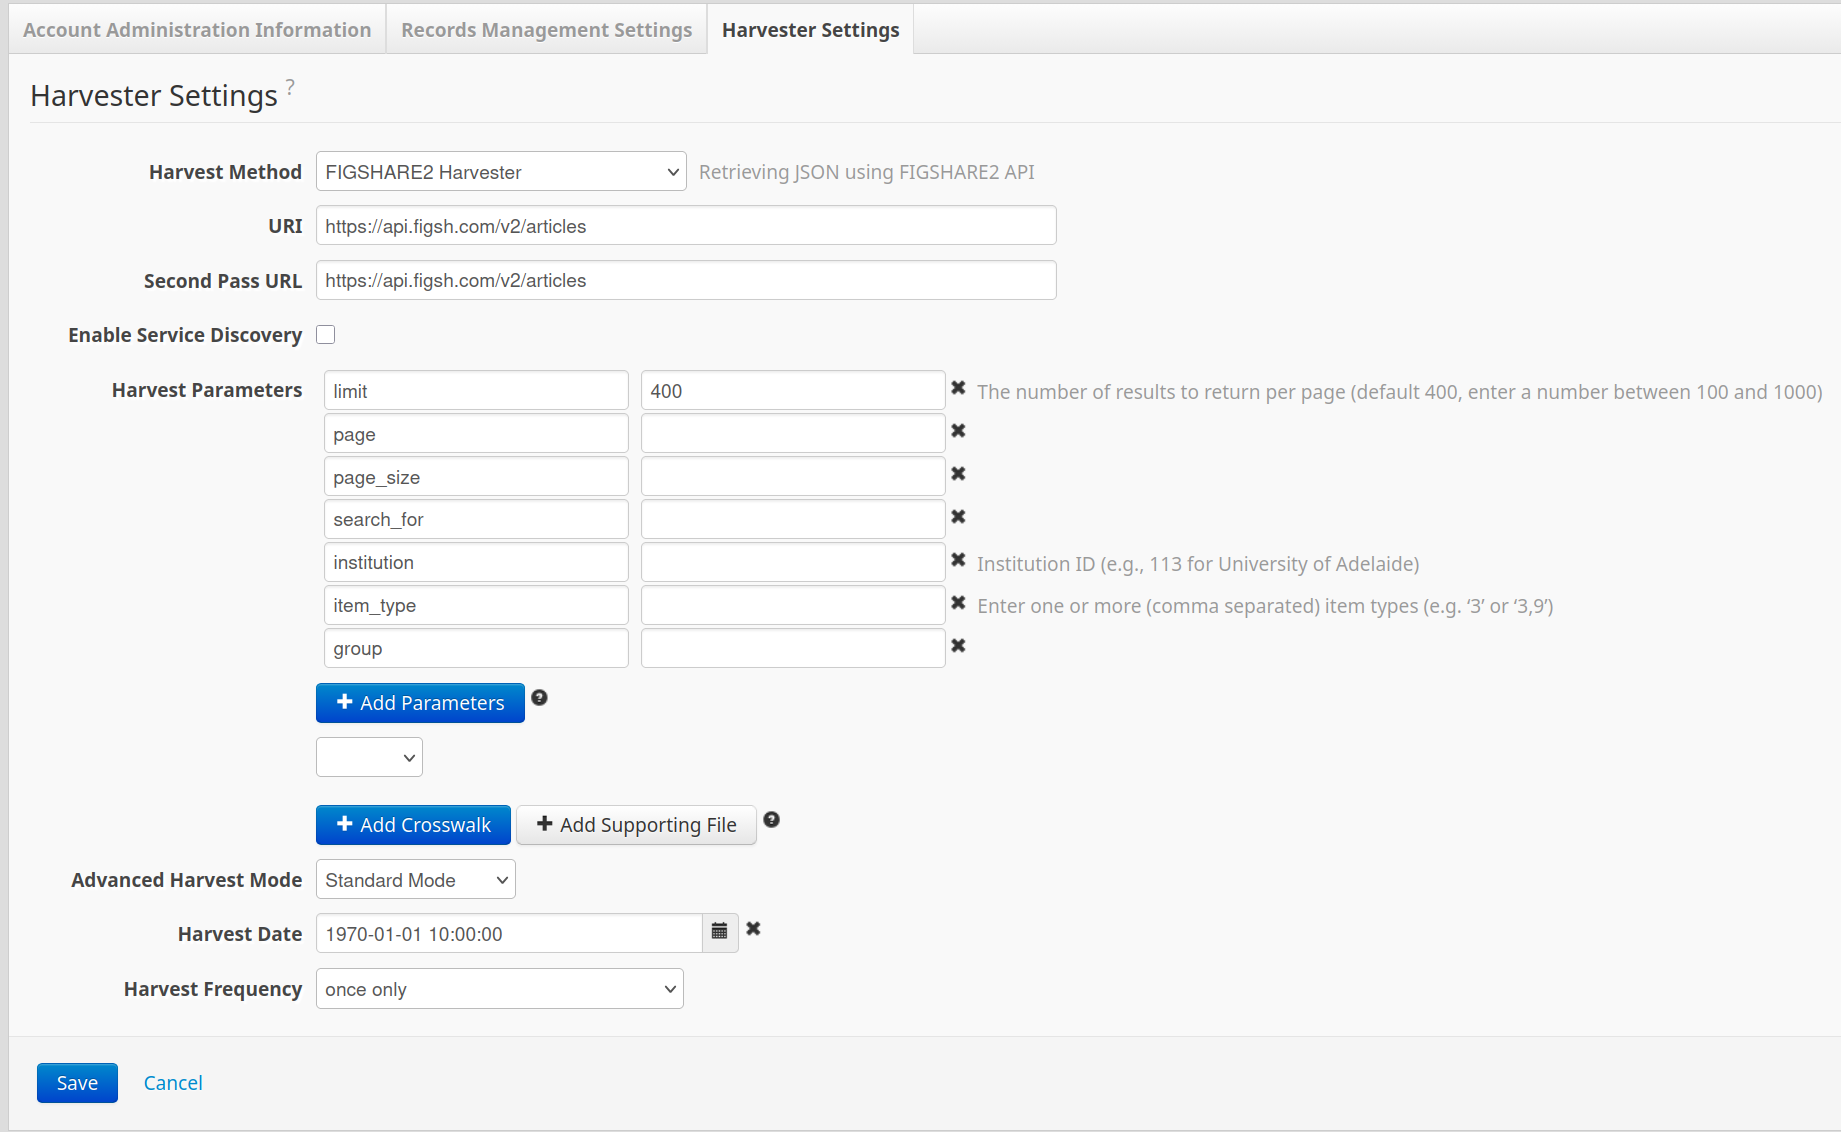Show help for crosswalk and supporting files
Image resolution: width=1841 pixels, height=1132 pixels.
click(x=772, y=820)
